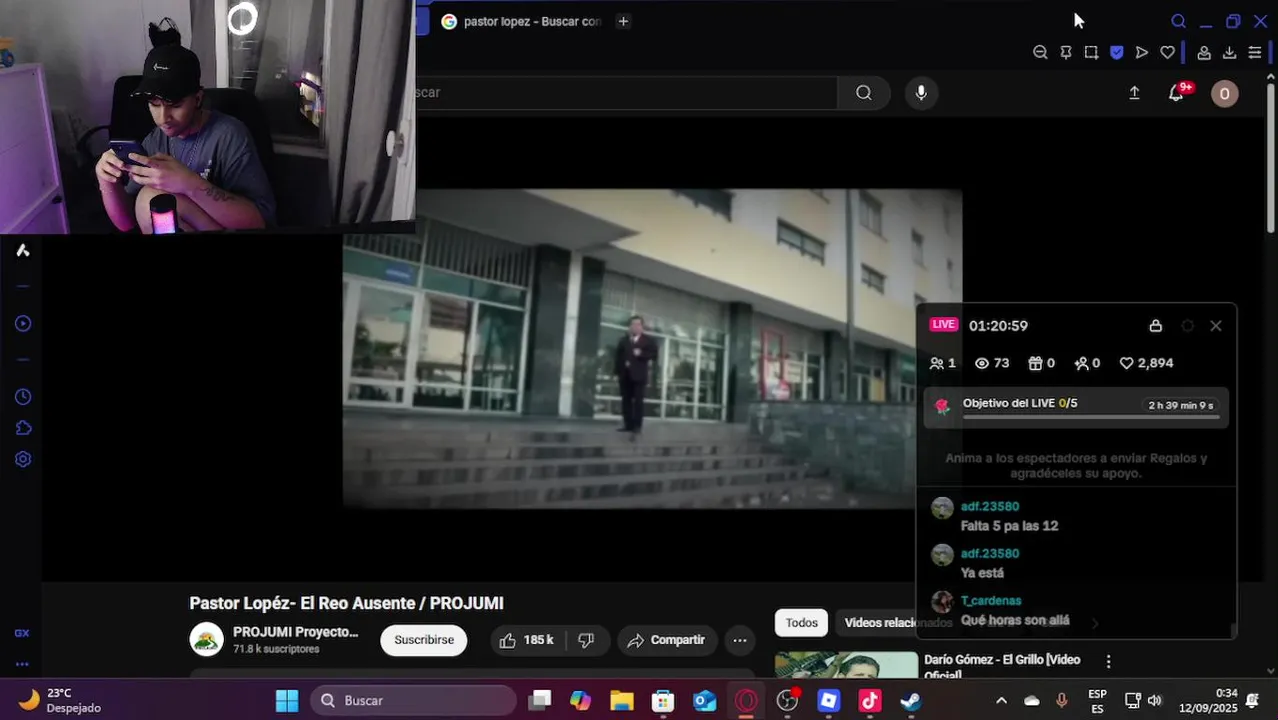Click the Darío Gómez video thumbnail
This screenshot has height=720, width=1278.
point(846,666)
